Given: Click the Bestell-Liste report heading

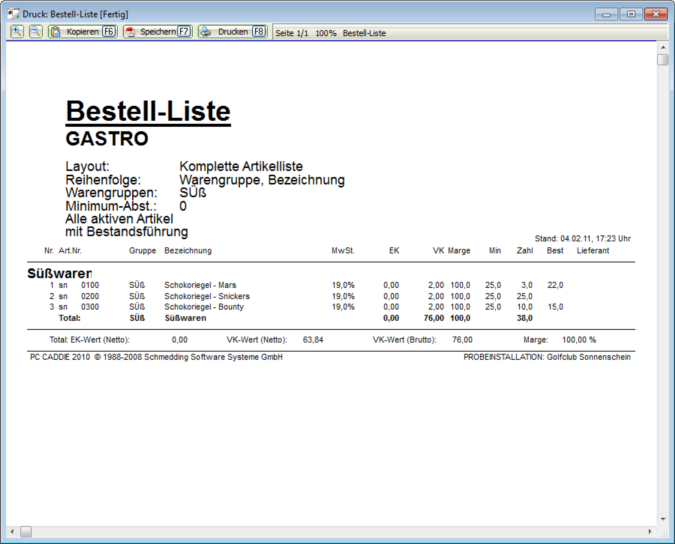Looking at the screenshot, I should click(x=148, y=112).
